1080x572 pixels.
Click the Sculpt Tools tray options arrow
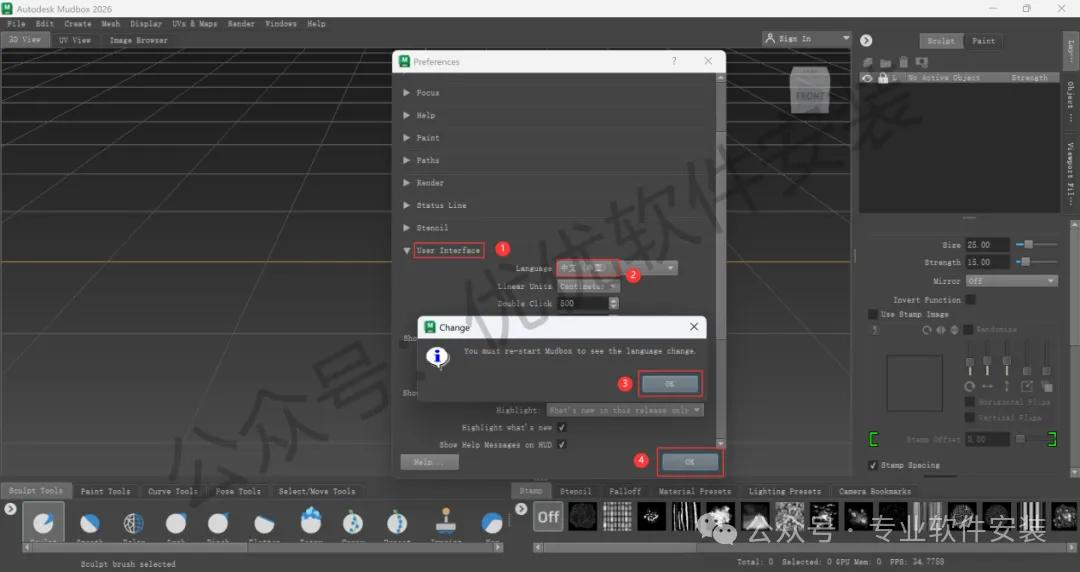[10, 509]
